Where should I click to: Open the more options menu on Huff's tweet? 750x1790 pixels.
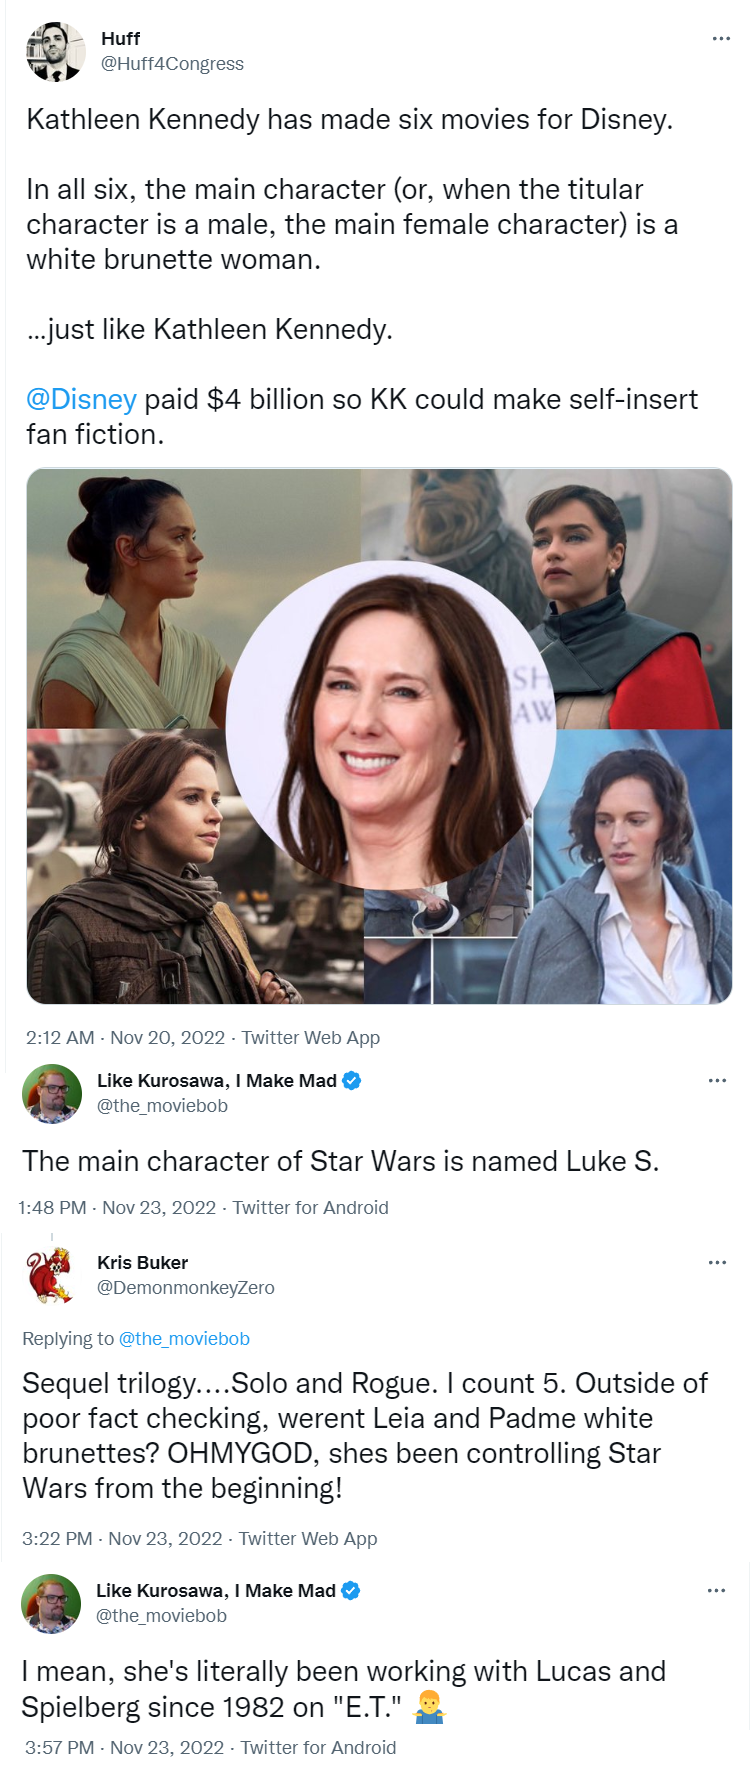[x=721, y=38]
